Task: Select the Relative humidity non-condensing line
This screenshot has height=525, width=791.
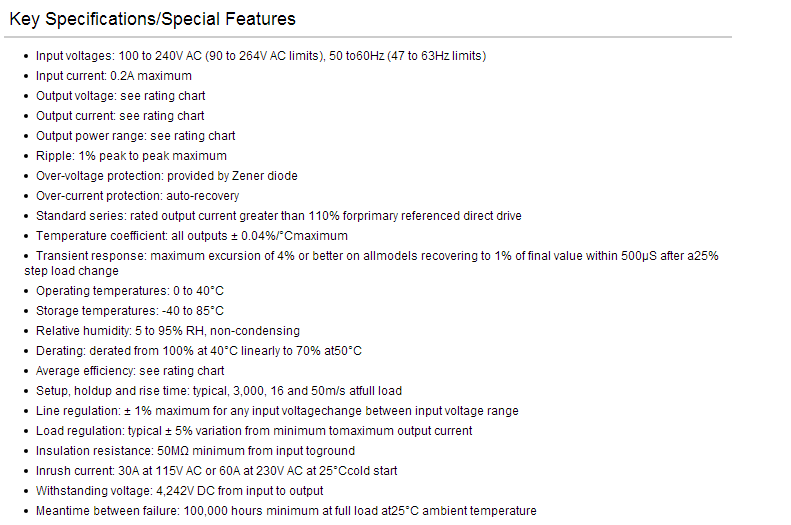Action: tap(167, 331)
